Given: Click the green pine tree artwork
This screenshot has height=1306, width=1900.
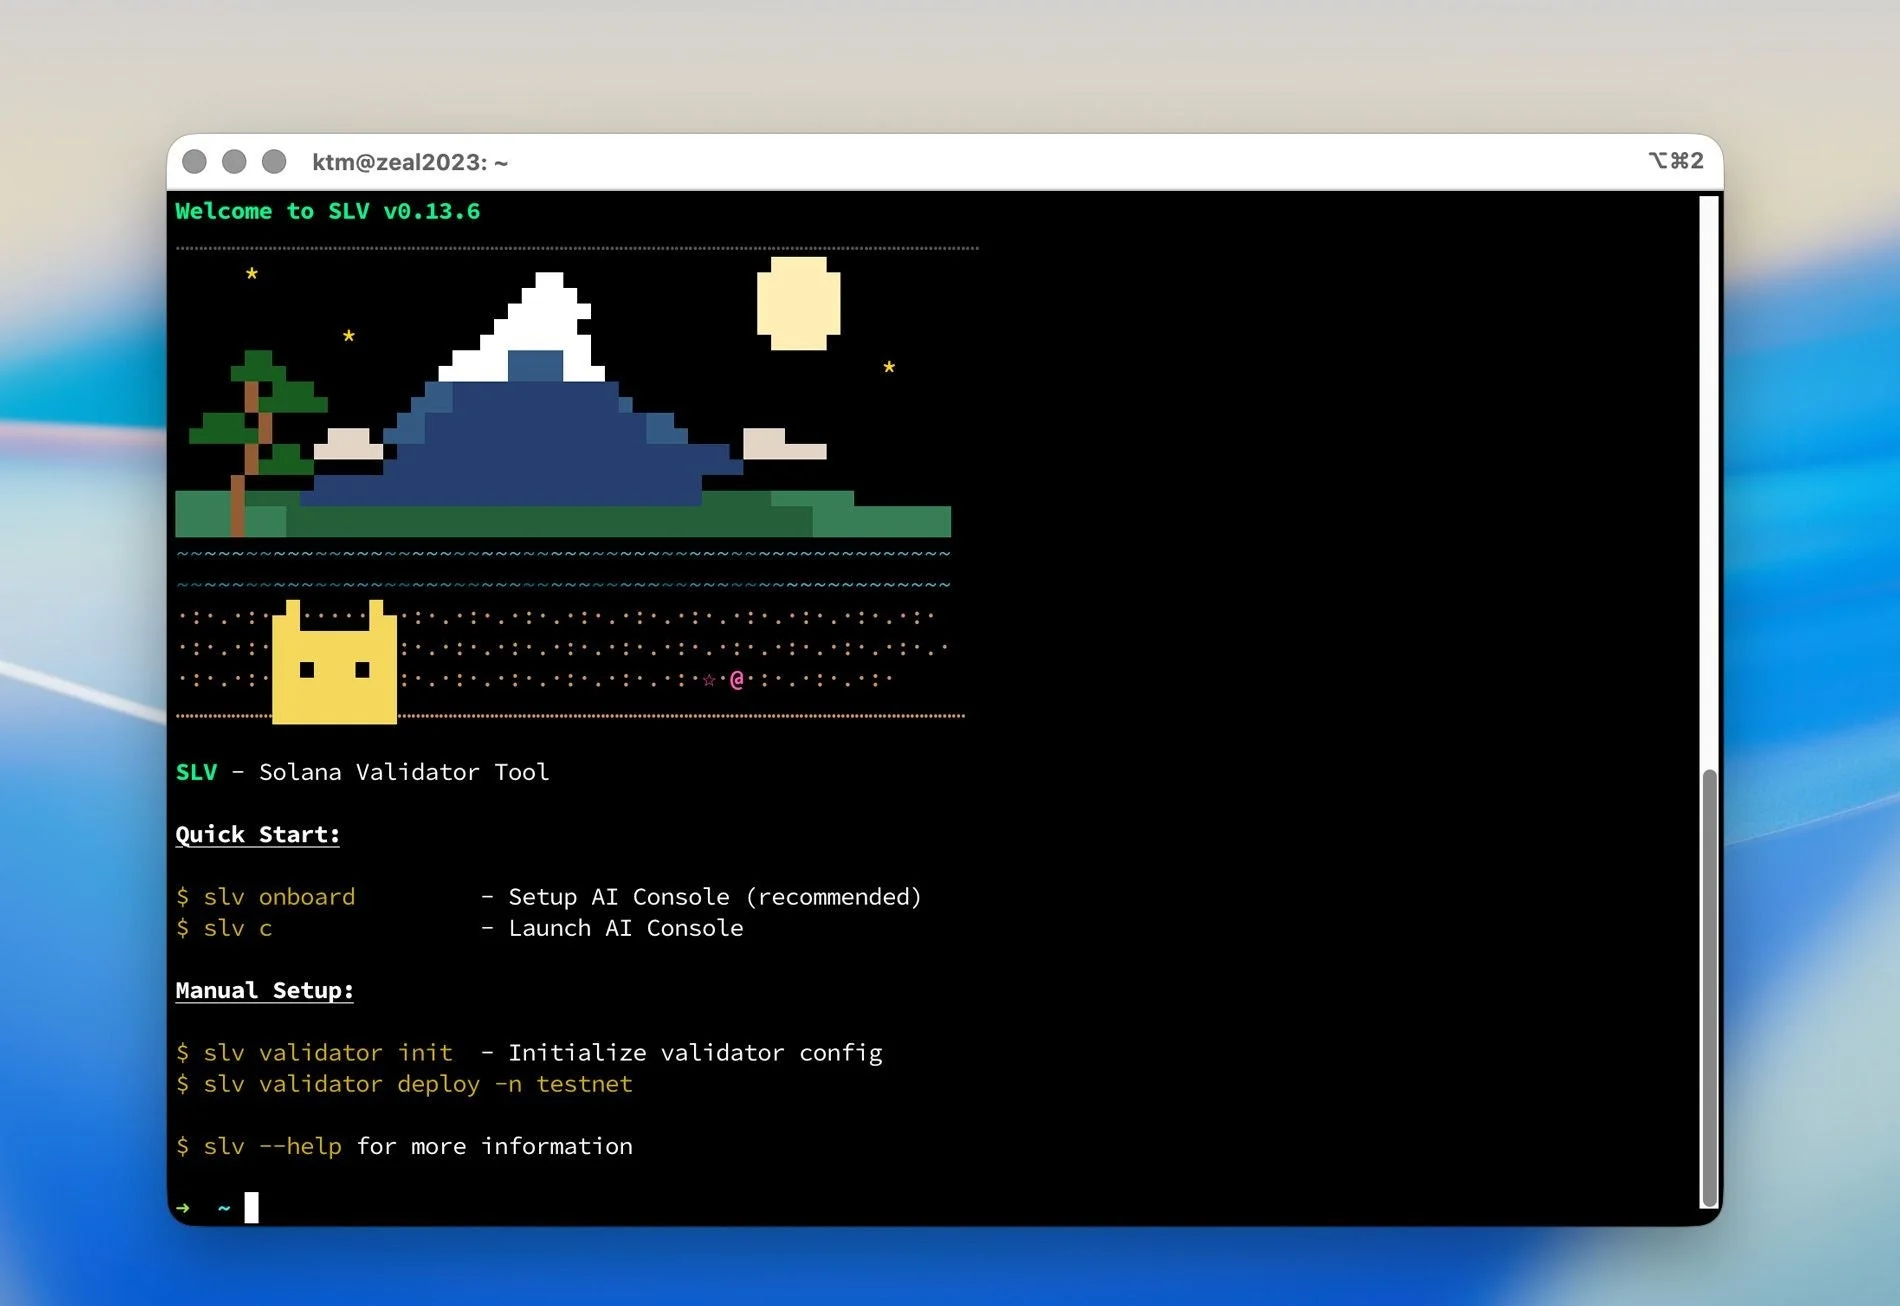Looking at the screenshot, I should point(258,410).
